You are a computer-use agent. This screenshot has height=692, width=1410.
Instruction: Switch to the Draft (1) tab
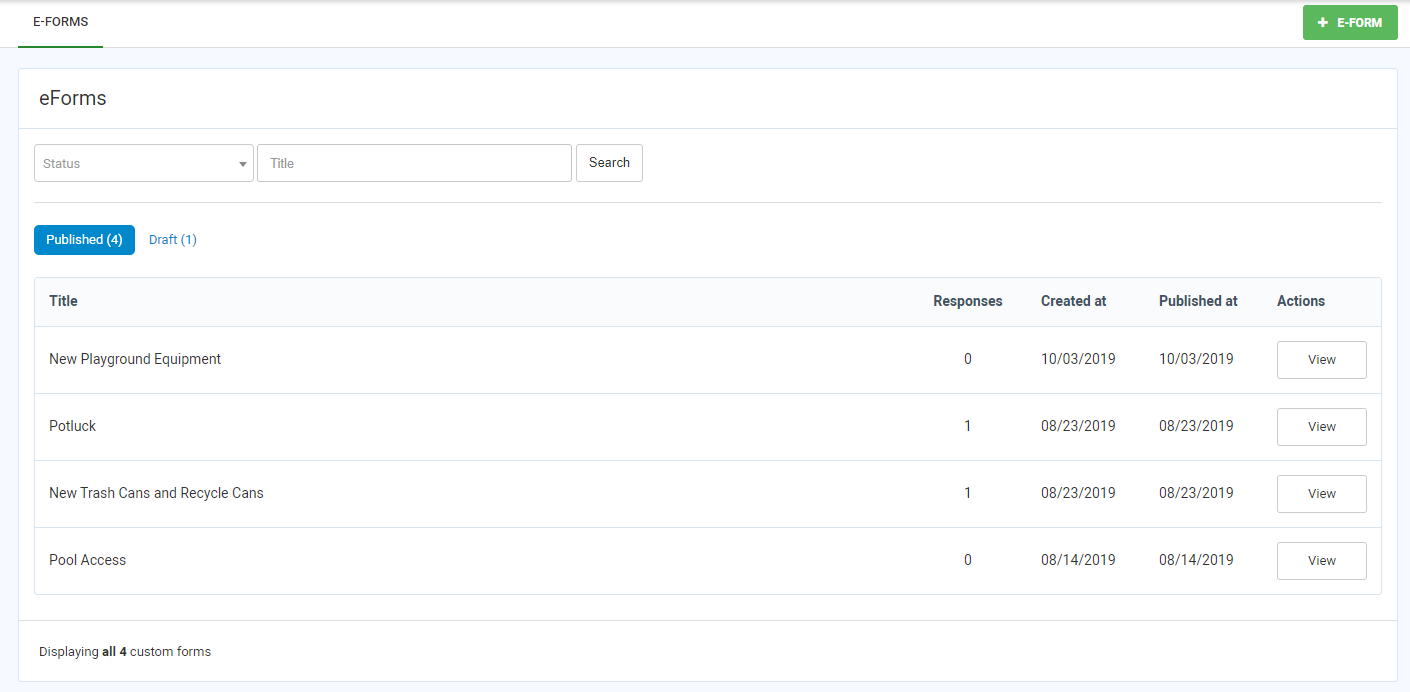172,239
